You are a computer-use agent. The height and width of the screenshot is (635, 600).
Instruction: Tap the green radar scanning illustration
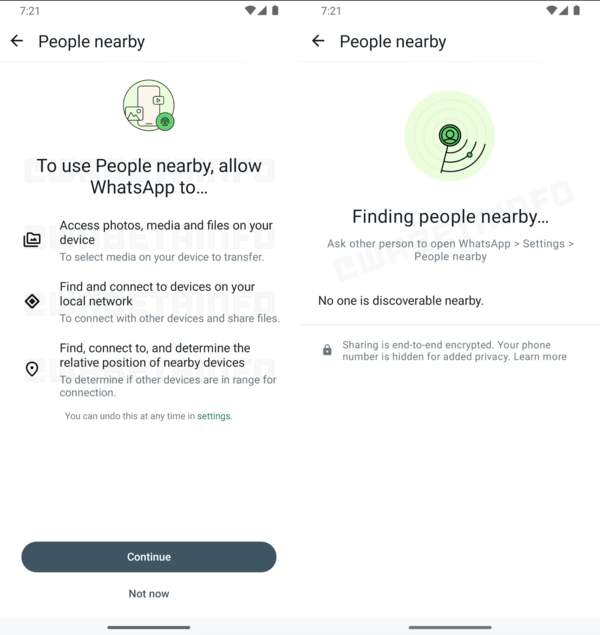coord(449,137)
